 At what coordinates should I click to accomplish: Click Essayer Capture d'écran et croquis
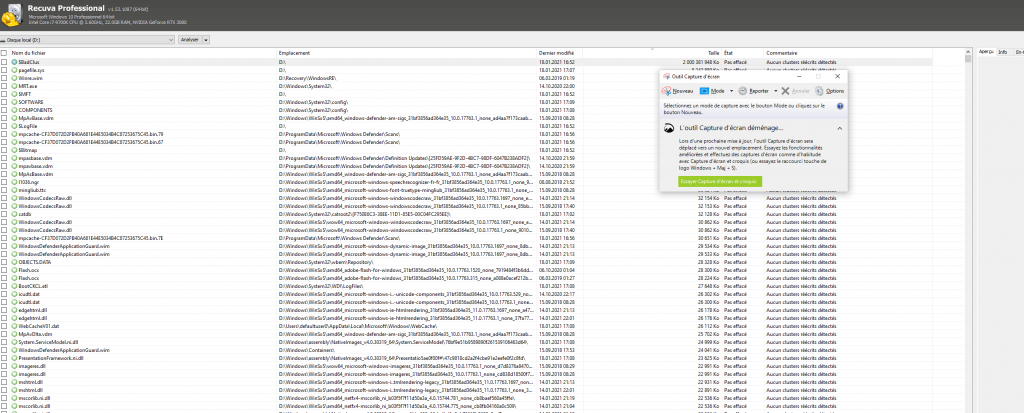click(719, 181)
